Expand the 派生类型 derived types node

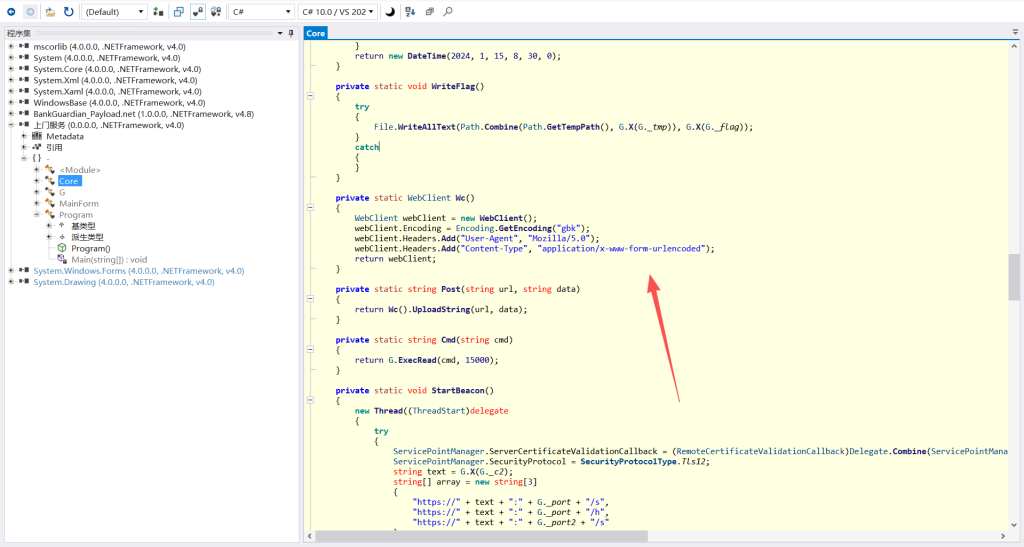pyautogui.click(x=49, y=237)
